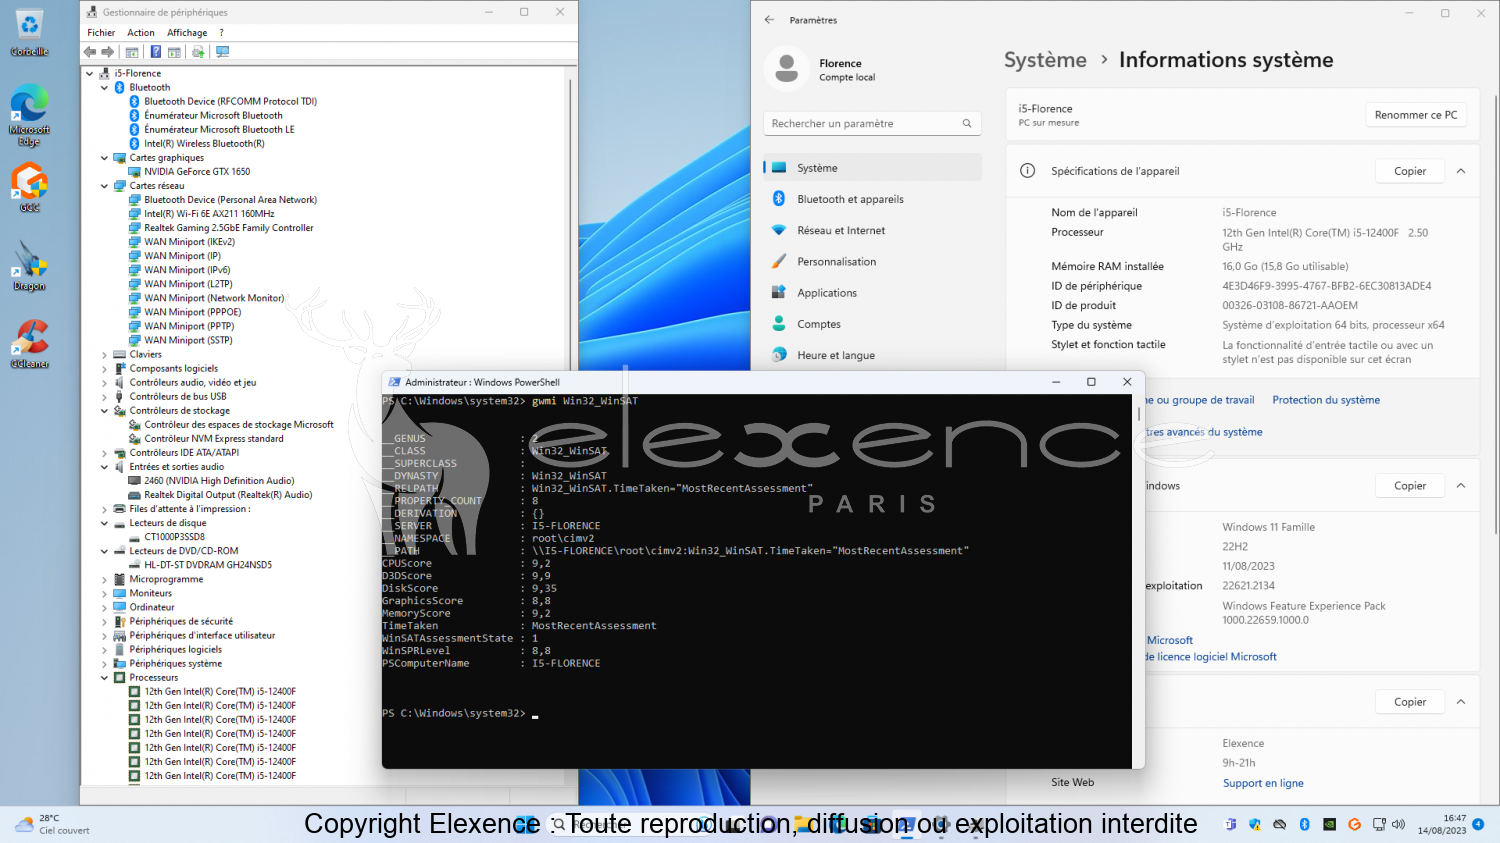
Task: Select Système in Settings sidebar
Action: pos(872,168)
